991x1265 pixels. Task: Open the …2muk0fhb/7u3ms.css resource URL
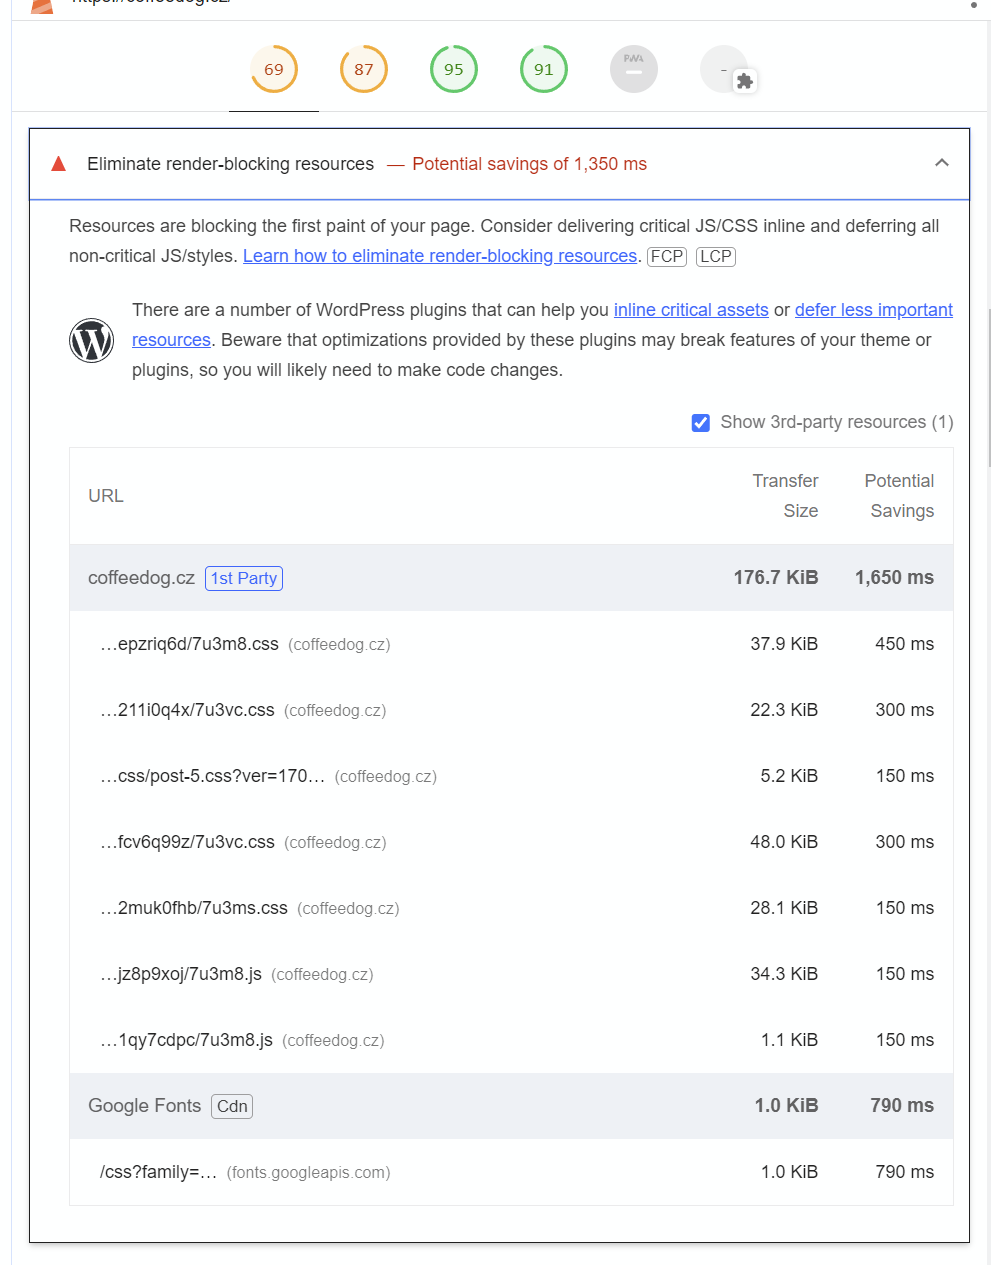[194, 908]
